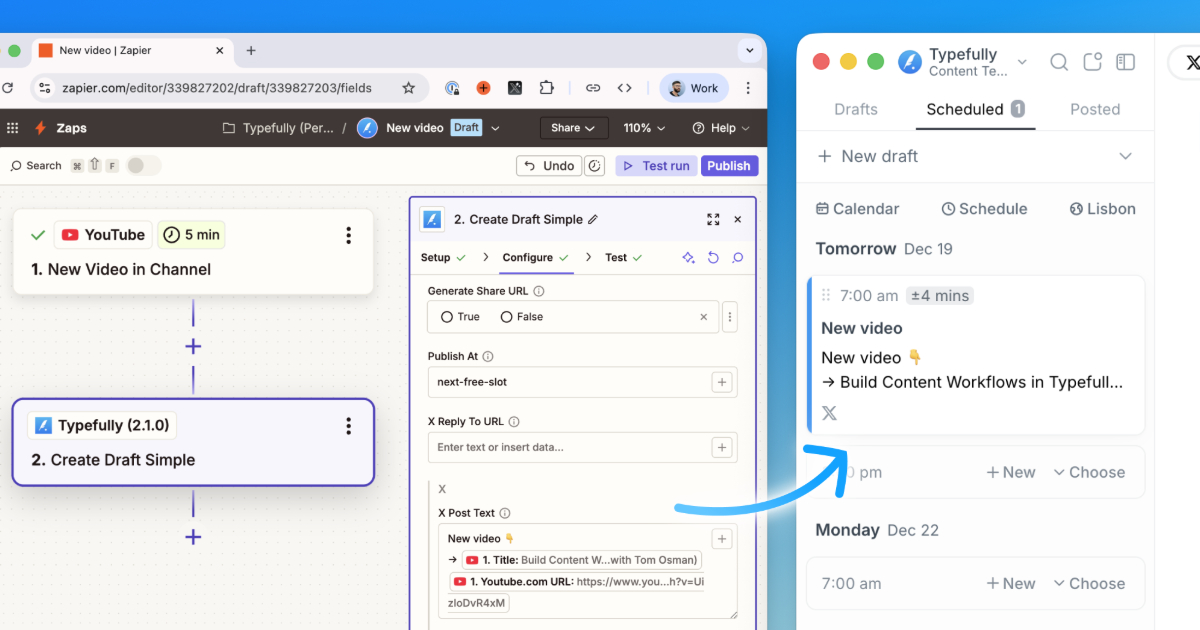Open the 110% zoom dropdown
1200x630 pixels.
644,128
